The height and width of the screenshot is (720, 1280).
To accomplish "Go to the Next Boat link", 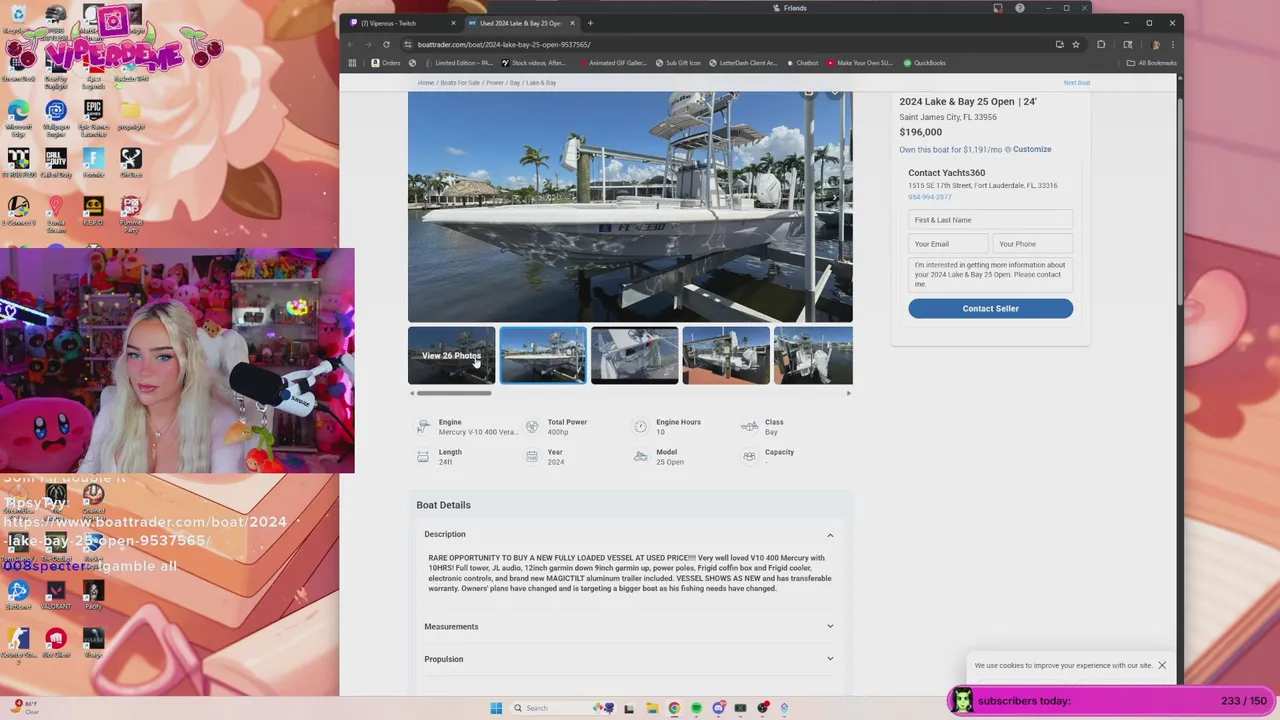I will [1076, 83].
